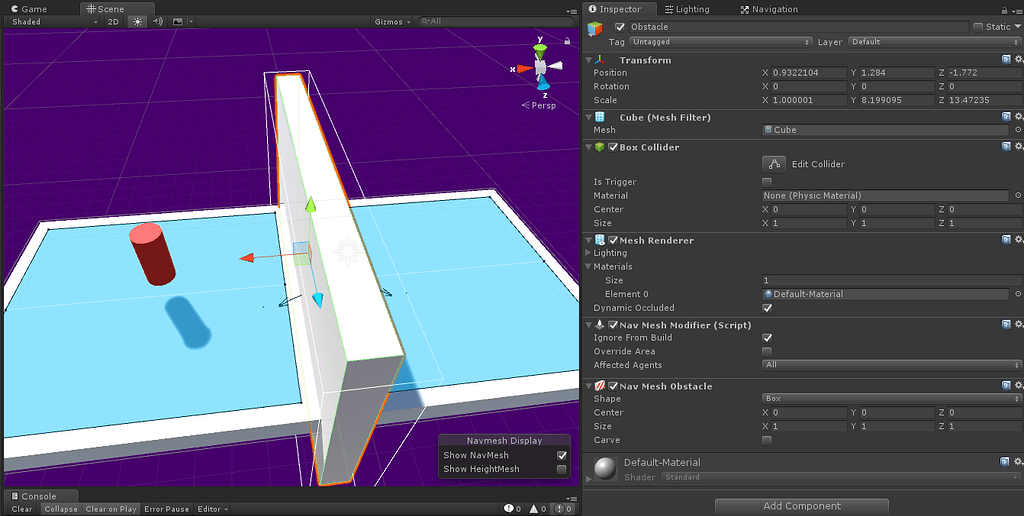The width and height of the screenshot is (1024, 516).
Task: Collapse the Transform component foldout
Action: coord(588,60)
